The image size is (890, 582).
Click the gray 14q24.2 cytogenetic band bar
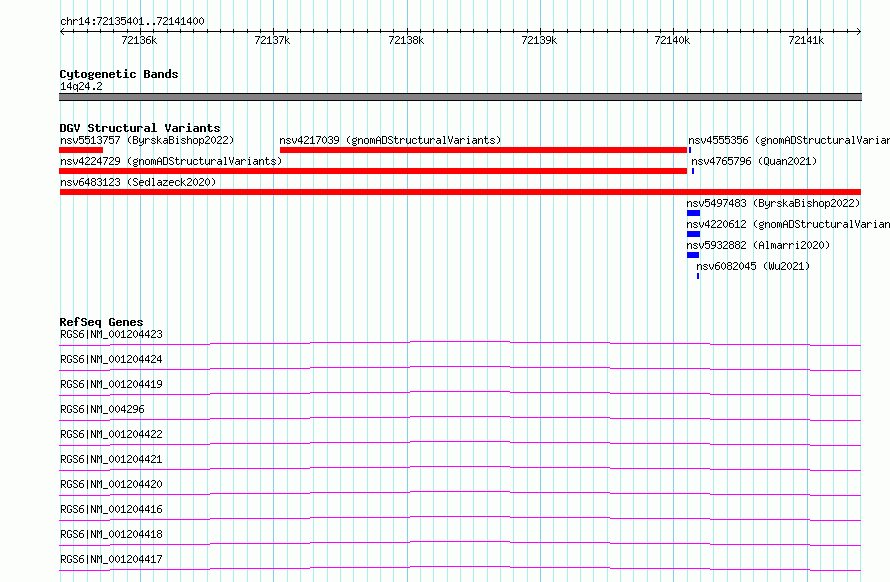[x=460, y=97]
